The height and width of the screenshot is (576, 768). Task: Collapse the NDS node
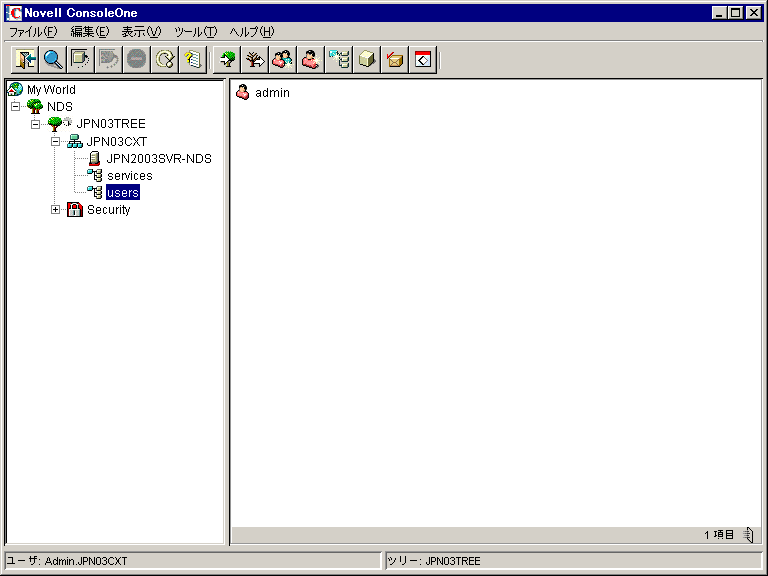[16, 106]
